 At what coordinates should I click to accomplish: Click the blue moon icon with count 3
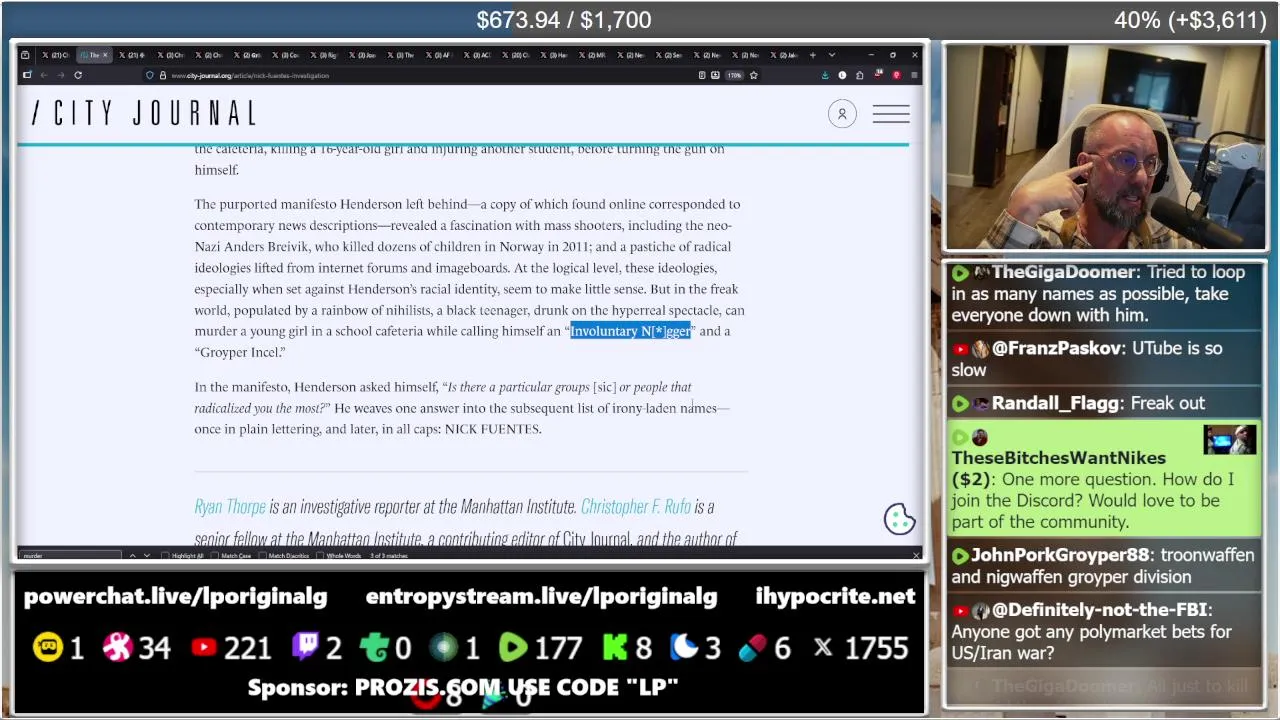click(x=684, y=648)
